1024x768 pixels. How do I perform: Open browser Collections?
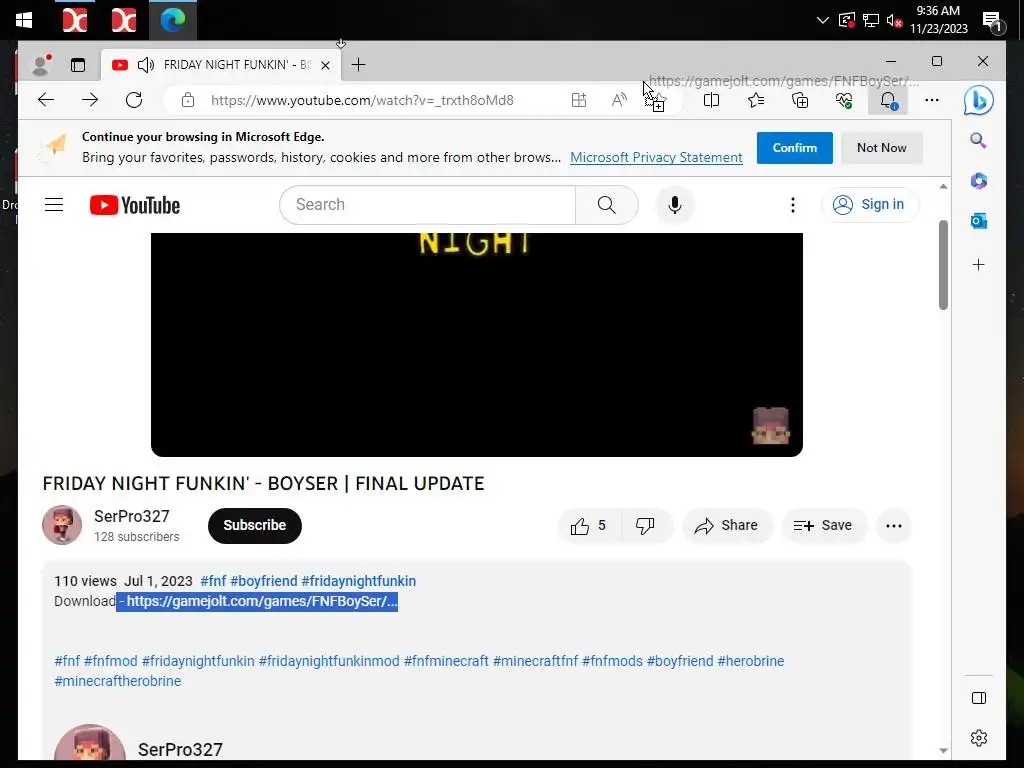(x=800, y=100)
